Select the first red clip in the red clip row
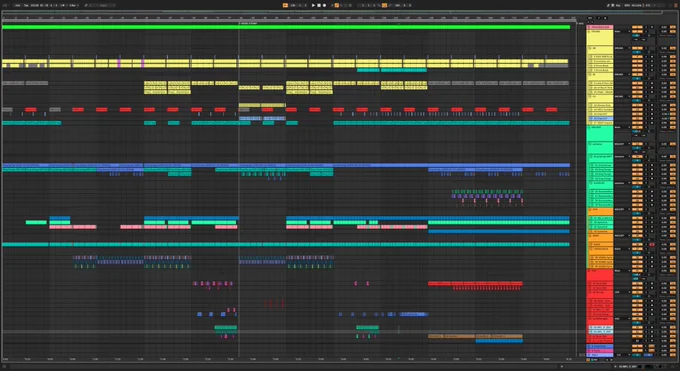The height and width of the screenshot is (371, 680). pos(30,109)
